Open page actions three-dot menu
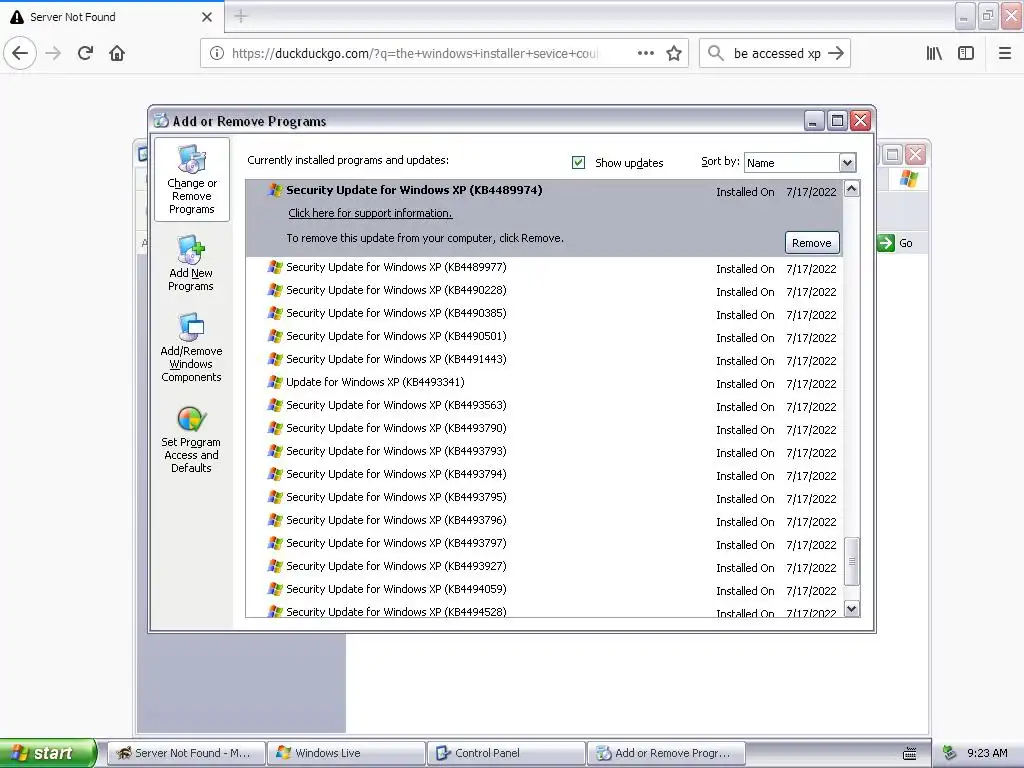This screenshot has height=768, width=1024. tap(646, 54)
